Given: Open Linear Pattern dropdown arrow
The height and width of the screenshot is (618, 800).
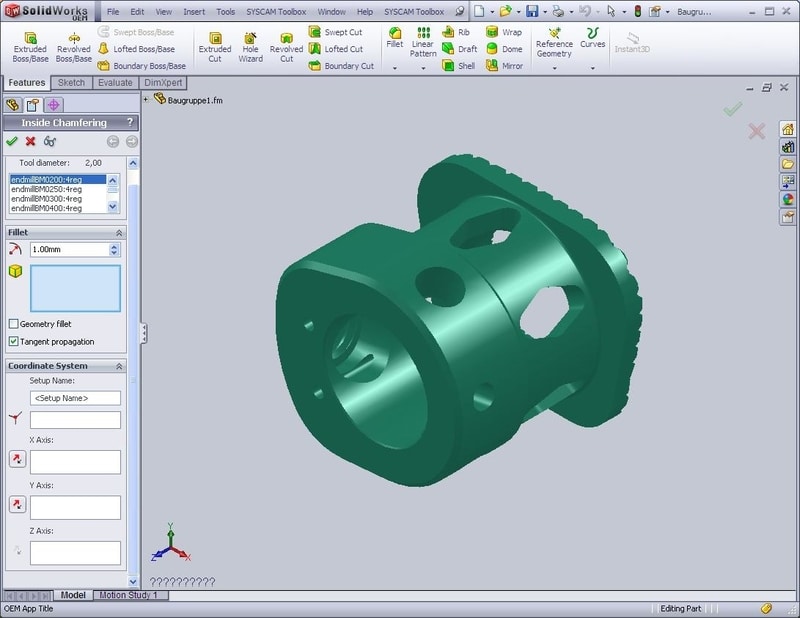Looking at the screenshot, I should click(x=423, y=68).
